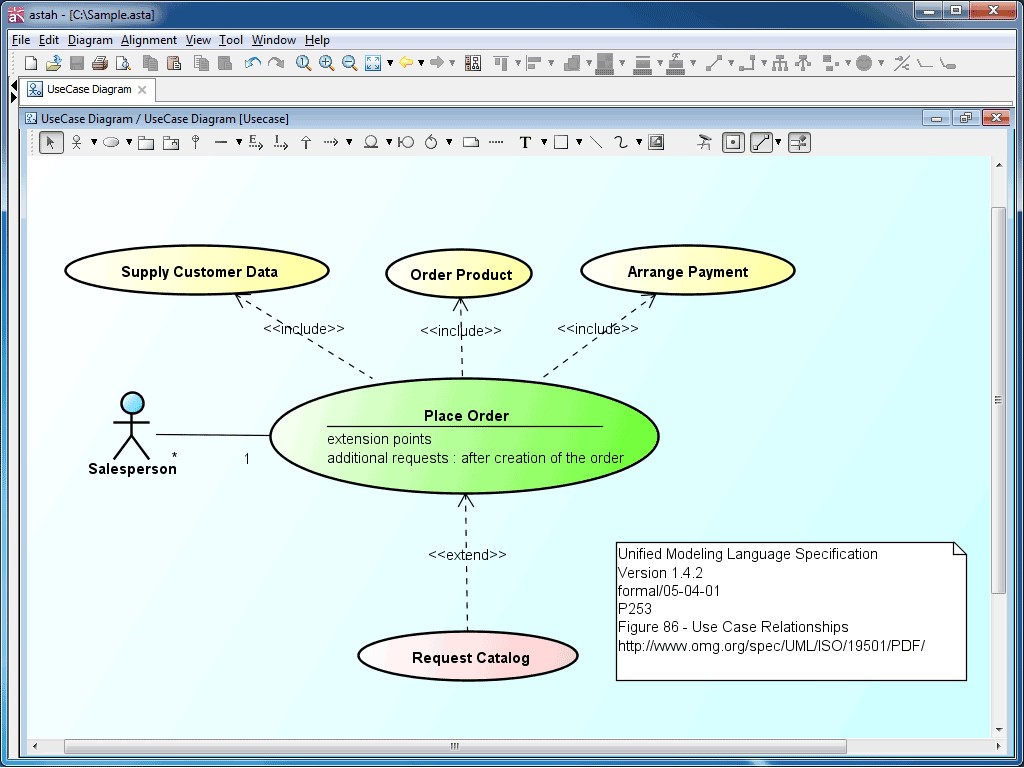
Task: Select the Actor tool in diagram palette
Action: click(76, 143)
